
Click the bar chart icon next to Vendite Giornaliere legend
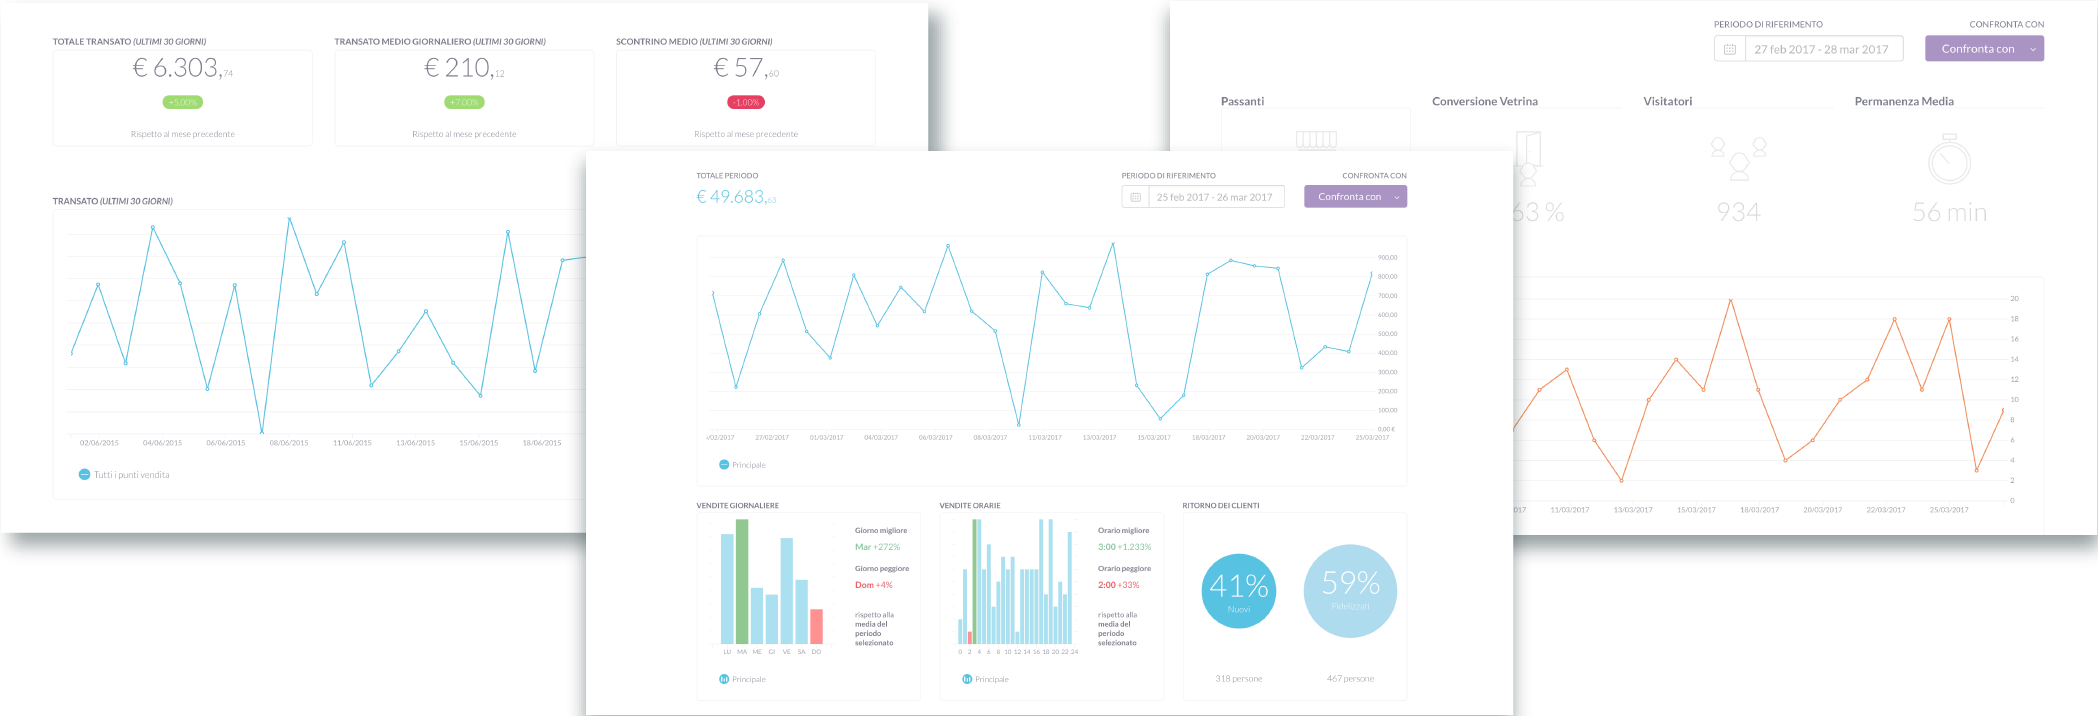point(724,679)
